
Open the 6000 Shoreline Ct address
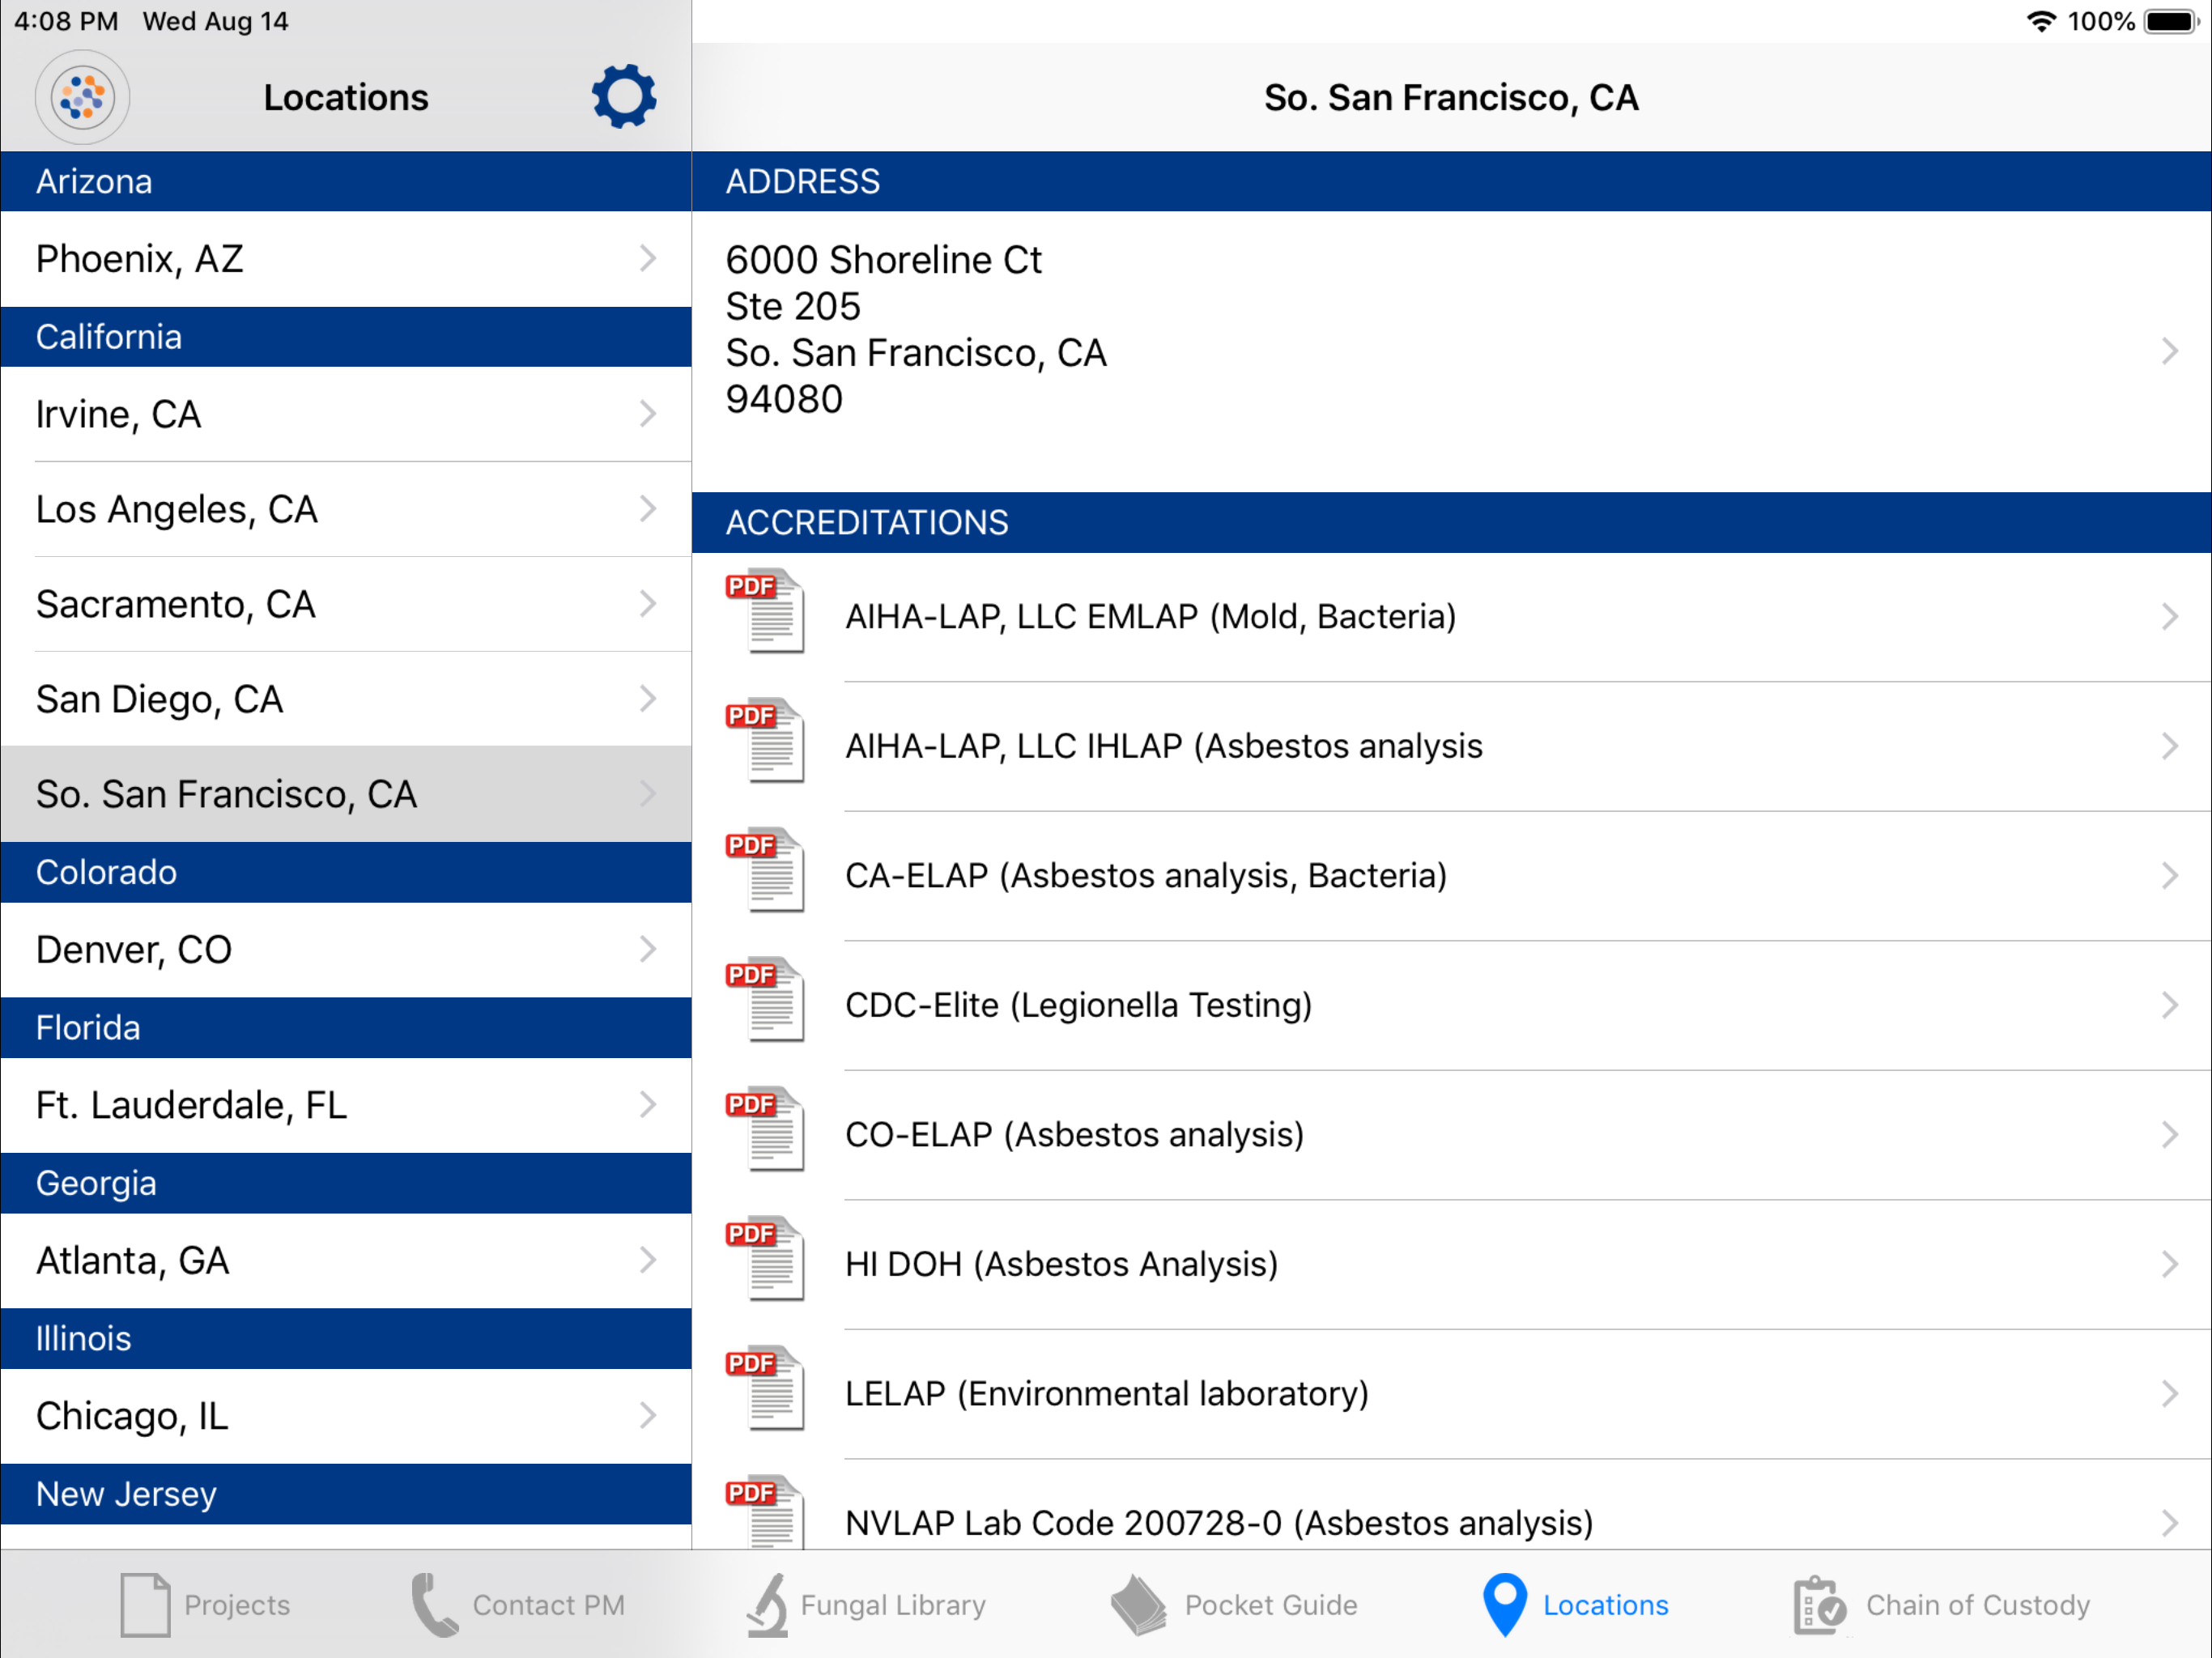(1451, 351)
